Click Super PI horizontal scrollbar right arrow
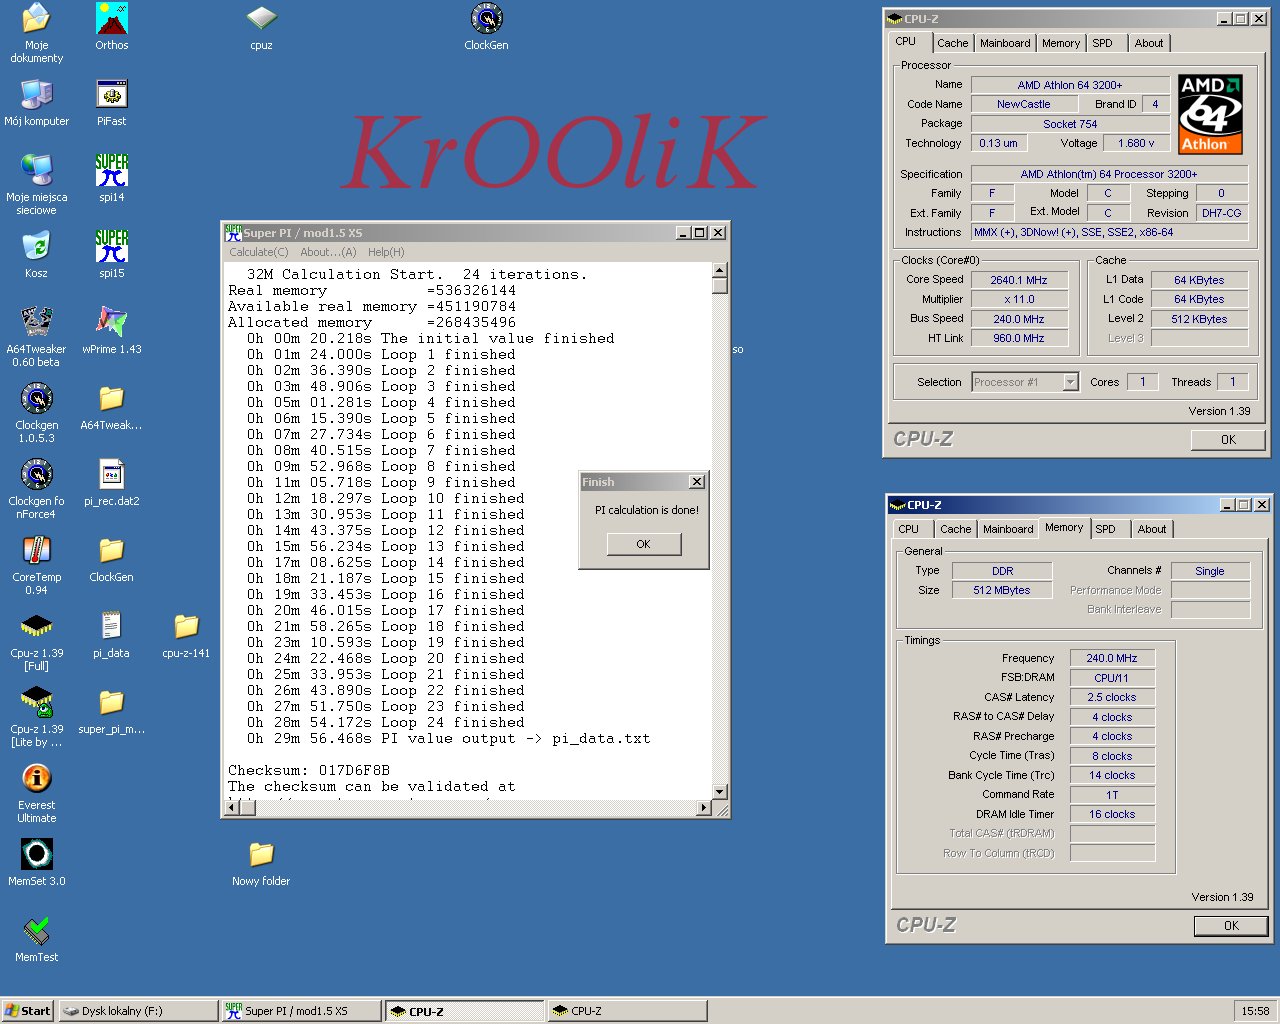Image resolution: width=1280 pixels, height=1024 pixels. (704, 808)
